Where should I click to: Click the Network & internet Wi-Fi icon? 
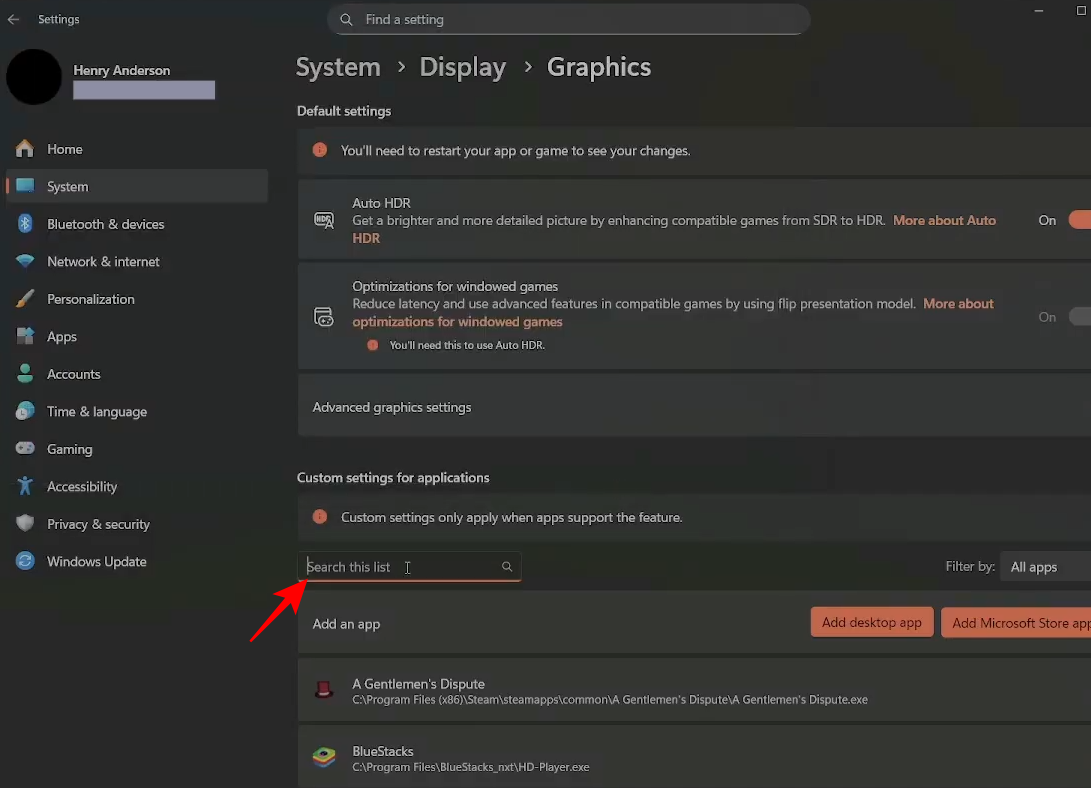click(x=25, y=262)
